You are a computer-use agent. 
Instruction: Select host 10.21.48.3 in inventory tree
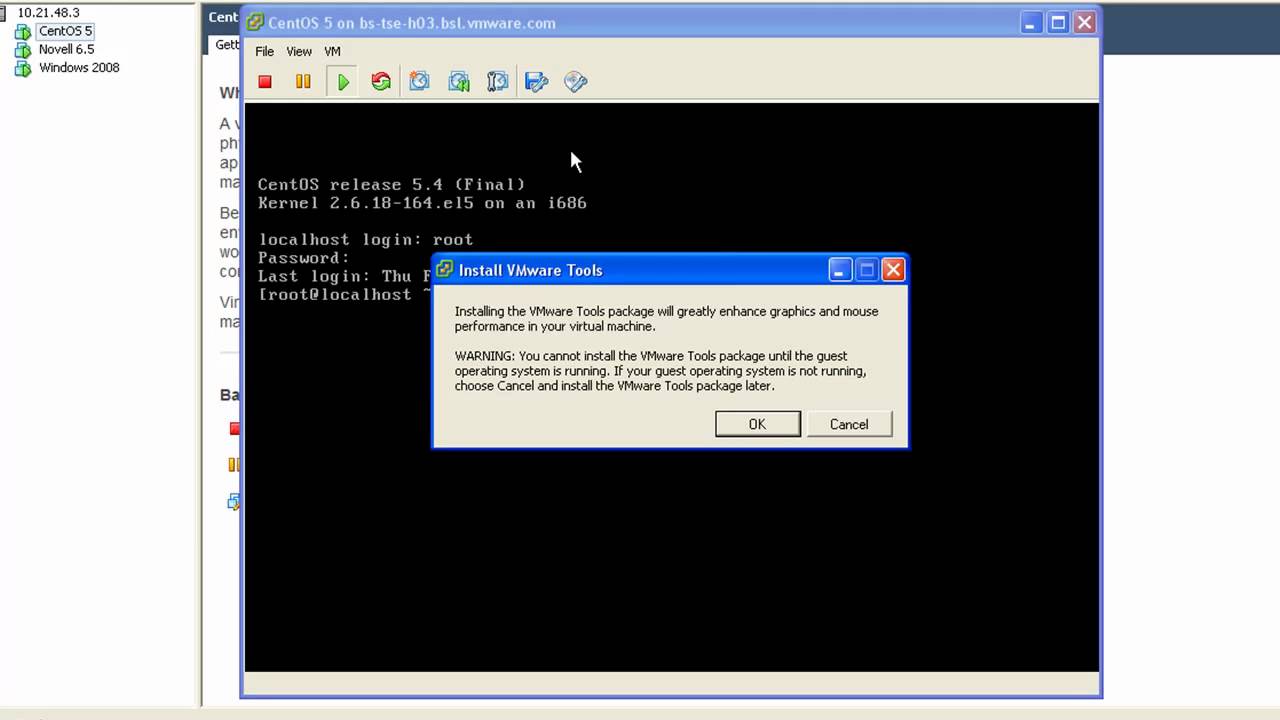pos(48,13)
